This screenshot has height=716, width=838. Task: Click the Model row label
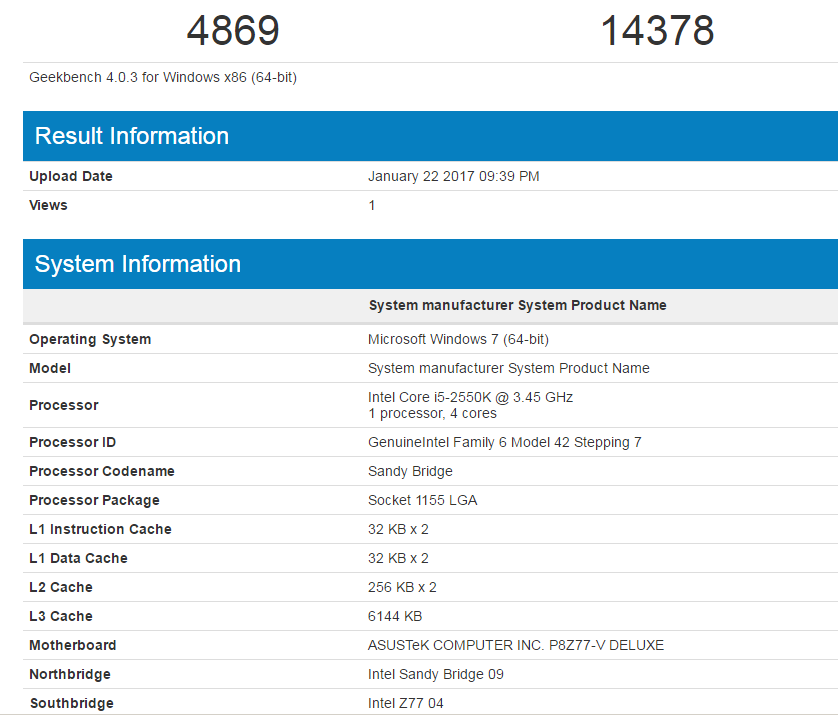pyautogui.click(x=50, y=368)
